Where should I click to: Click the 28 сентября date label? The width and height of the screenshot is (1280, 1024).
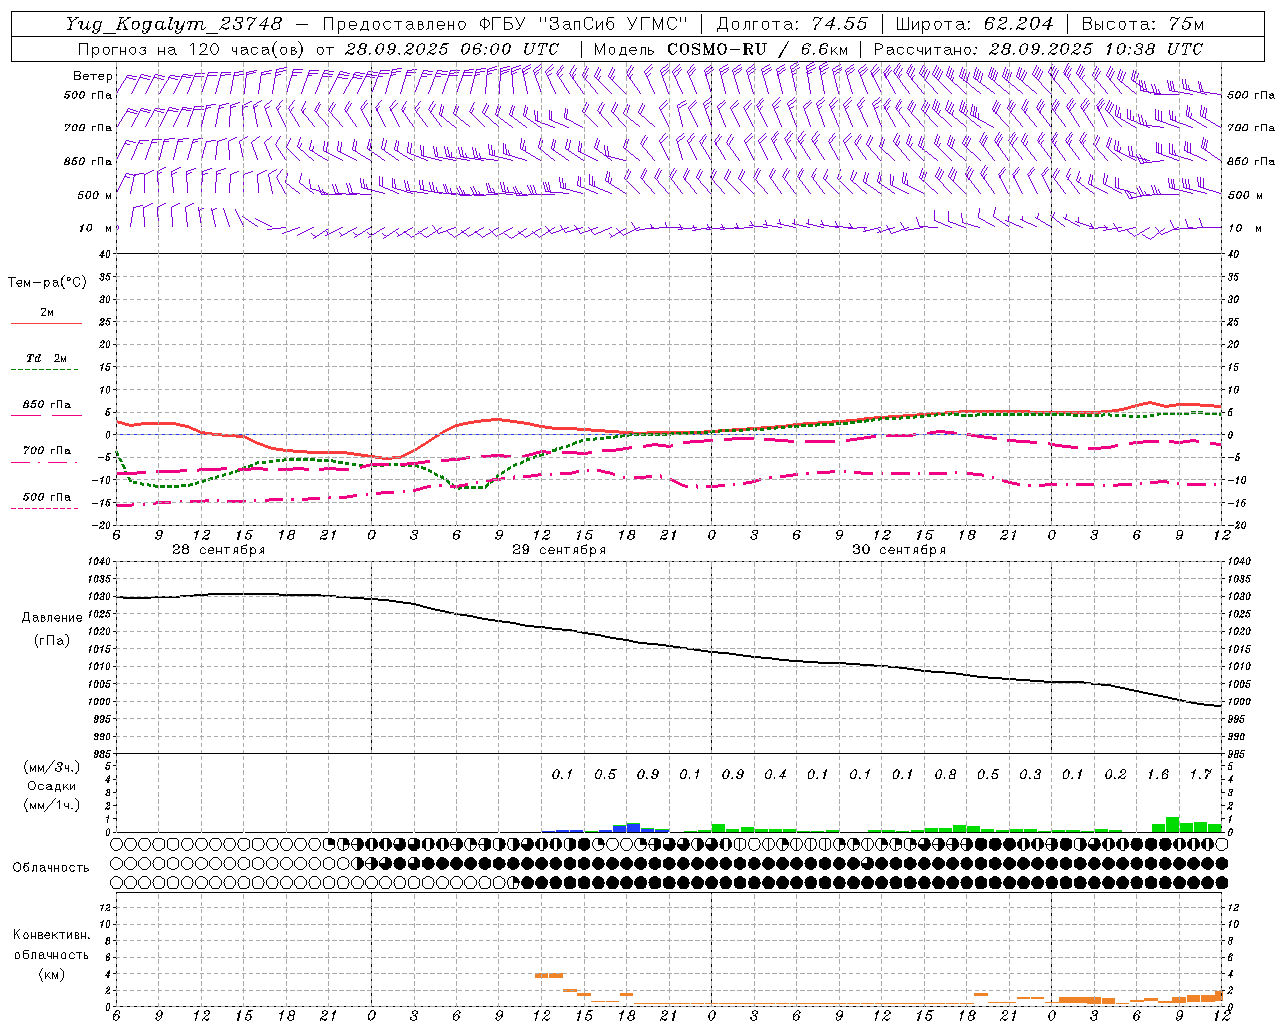218,550
